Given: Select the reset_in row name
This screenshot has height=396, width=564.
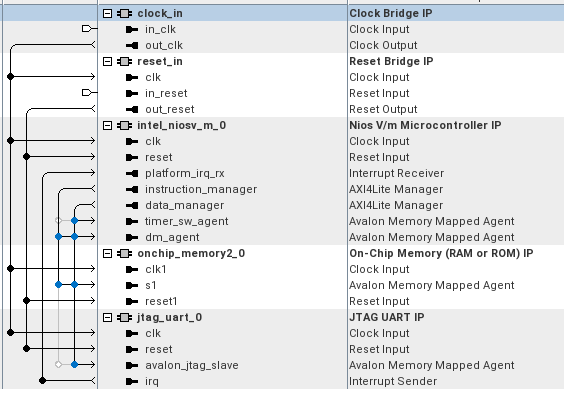Looking at the screenshot, I should 160,62.
